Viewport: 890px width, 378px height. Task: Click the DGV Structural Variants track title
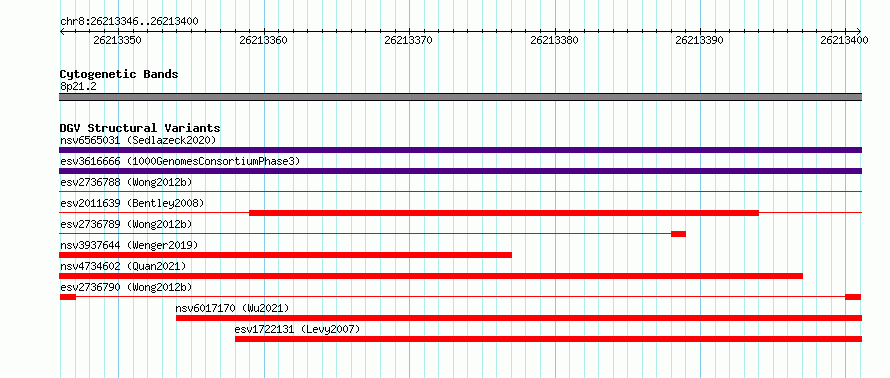[140, 128]
